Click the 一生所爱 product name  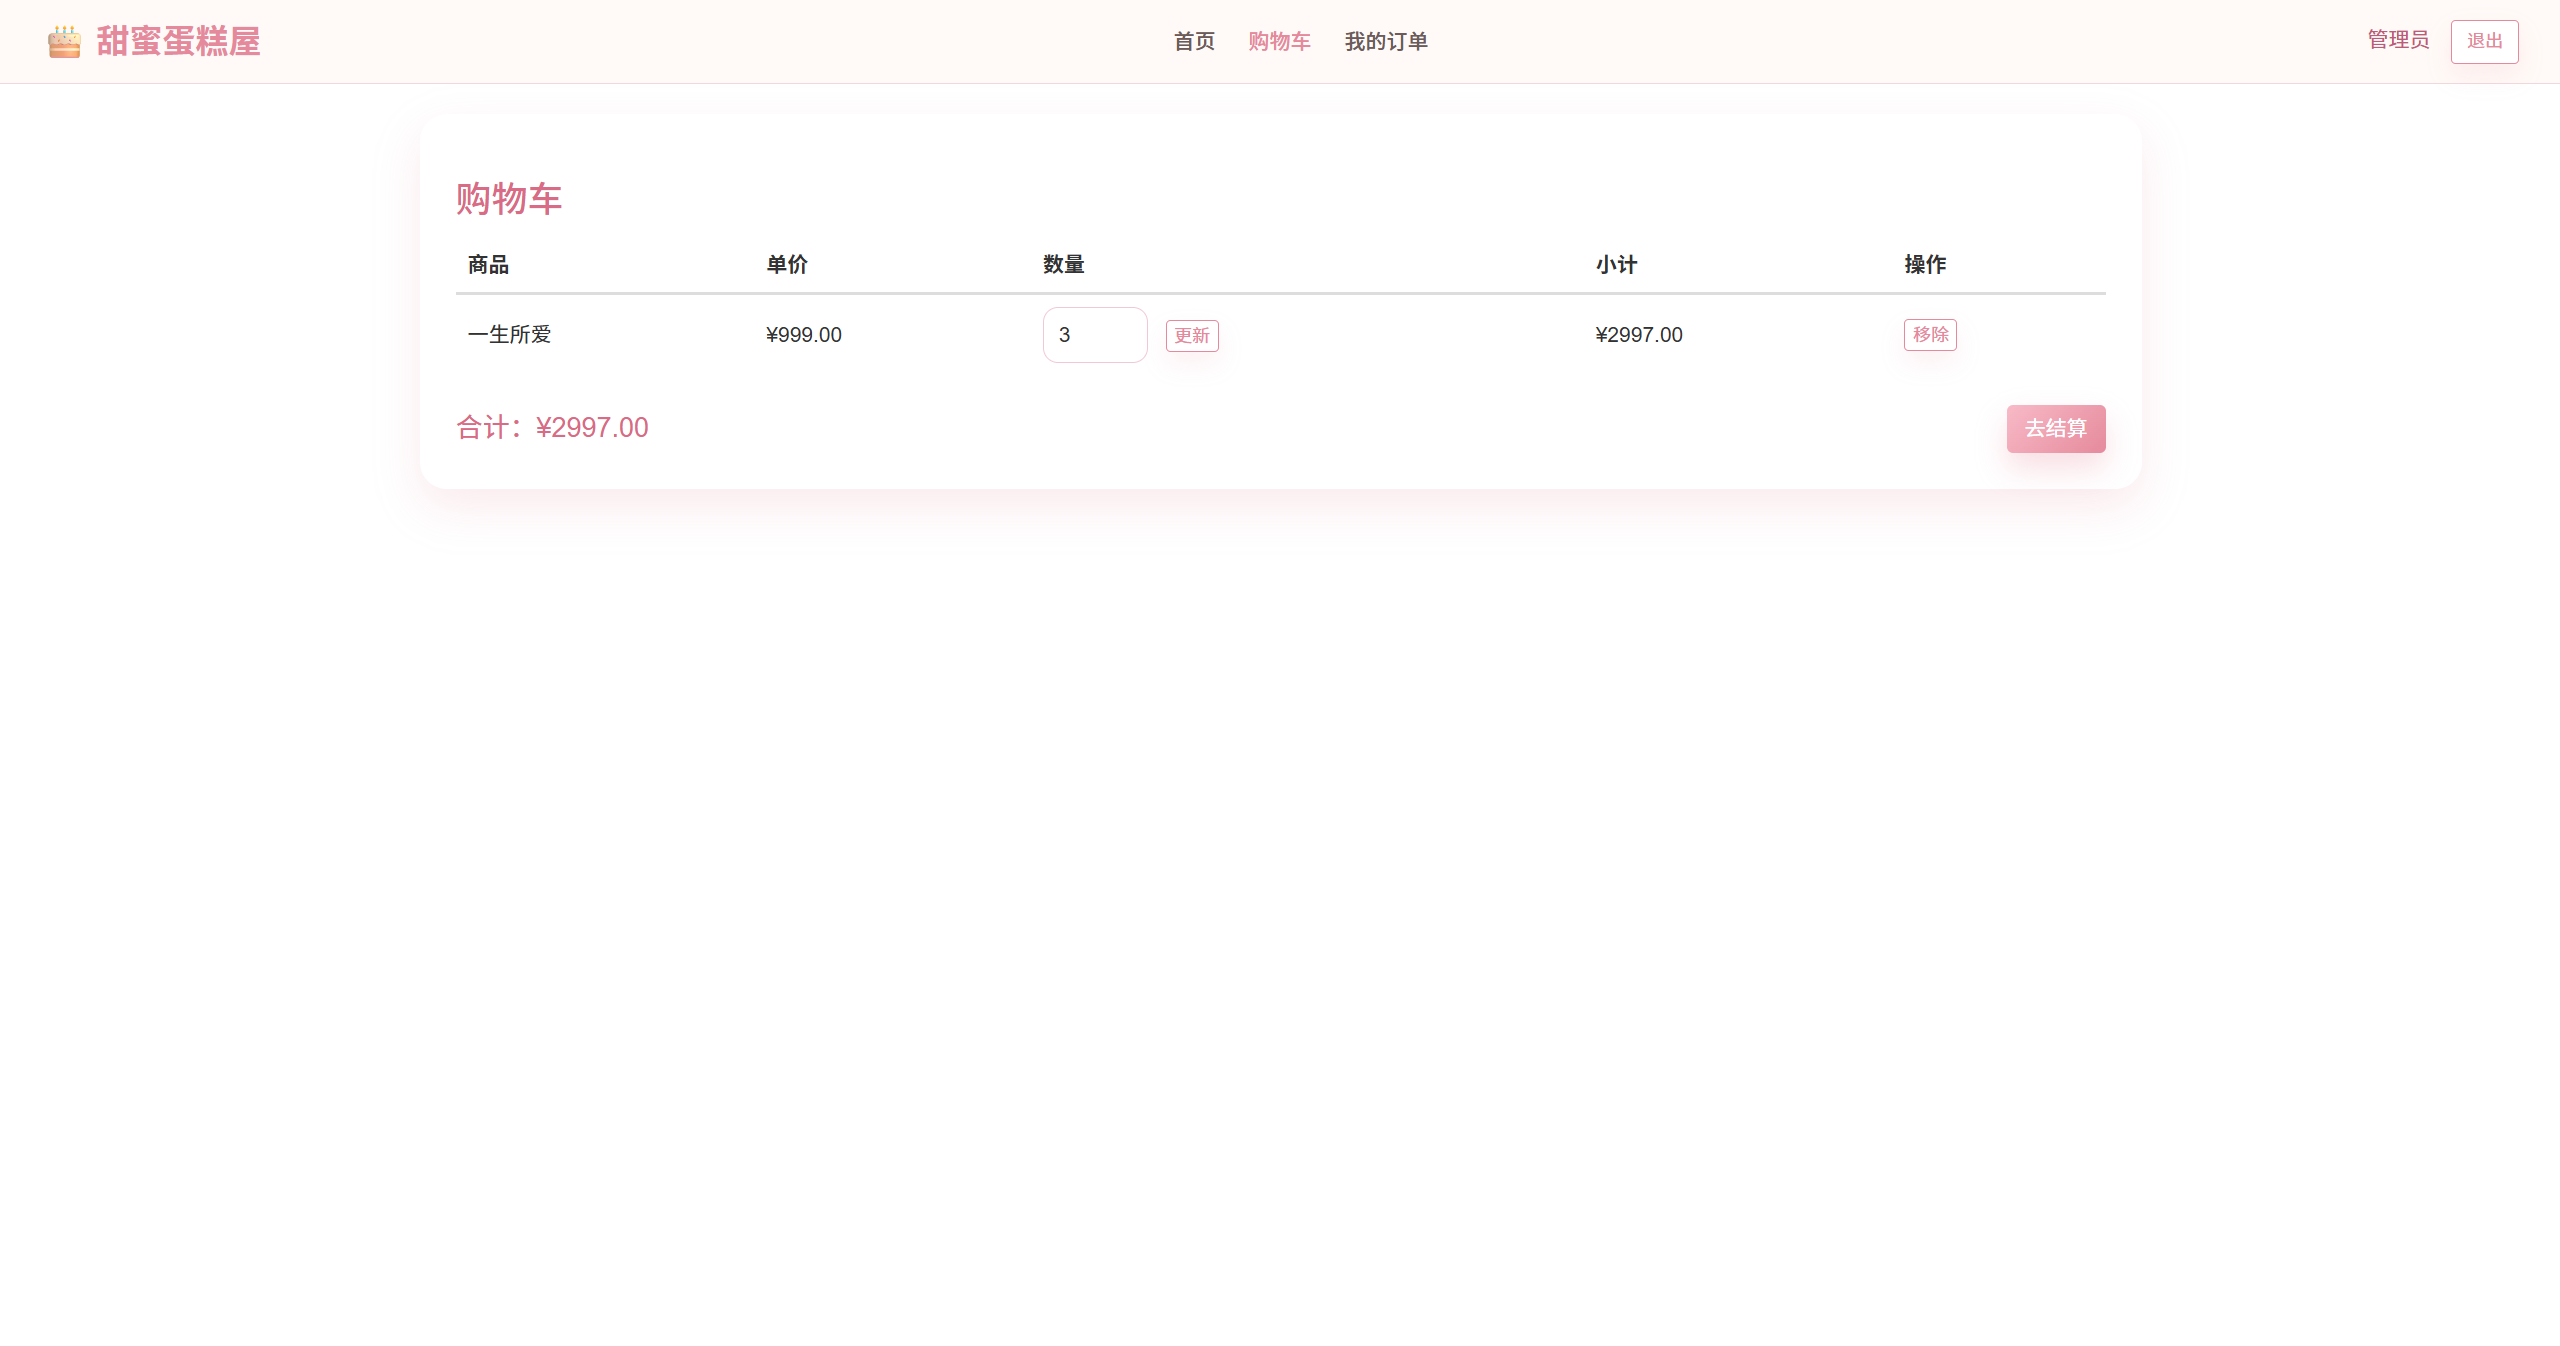510,335
